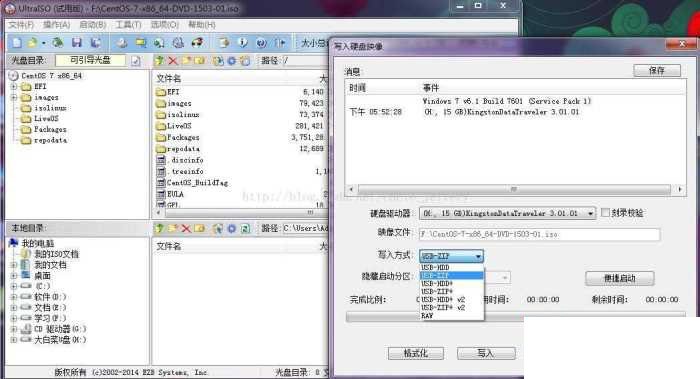Click the blue Info 'i' toolbar icon
The width and height of the screenshot is (700, 379).
(243, 43)
